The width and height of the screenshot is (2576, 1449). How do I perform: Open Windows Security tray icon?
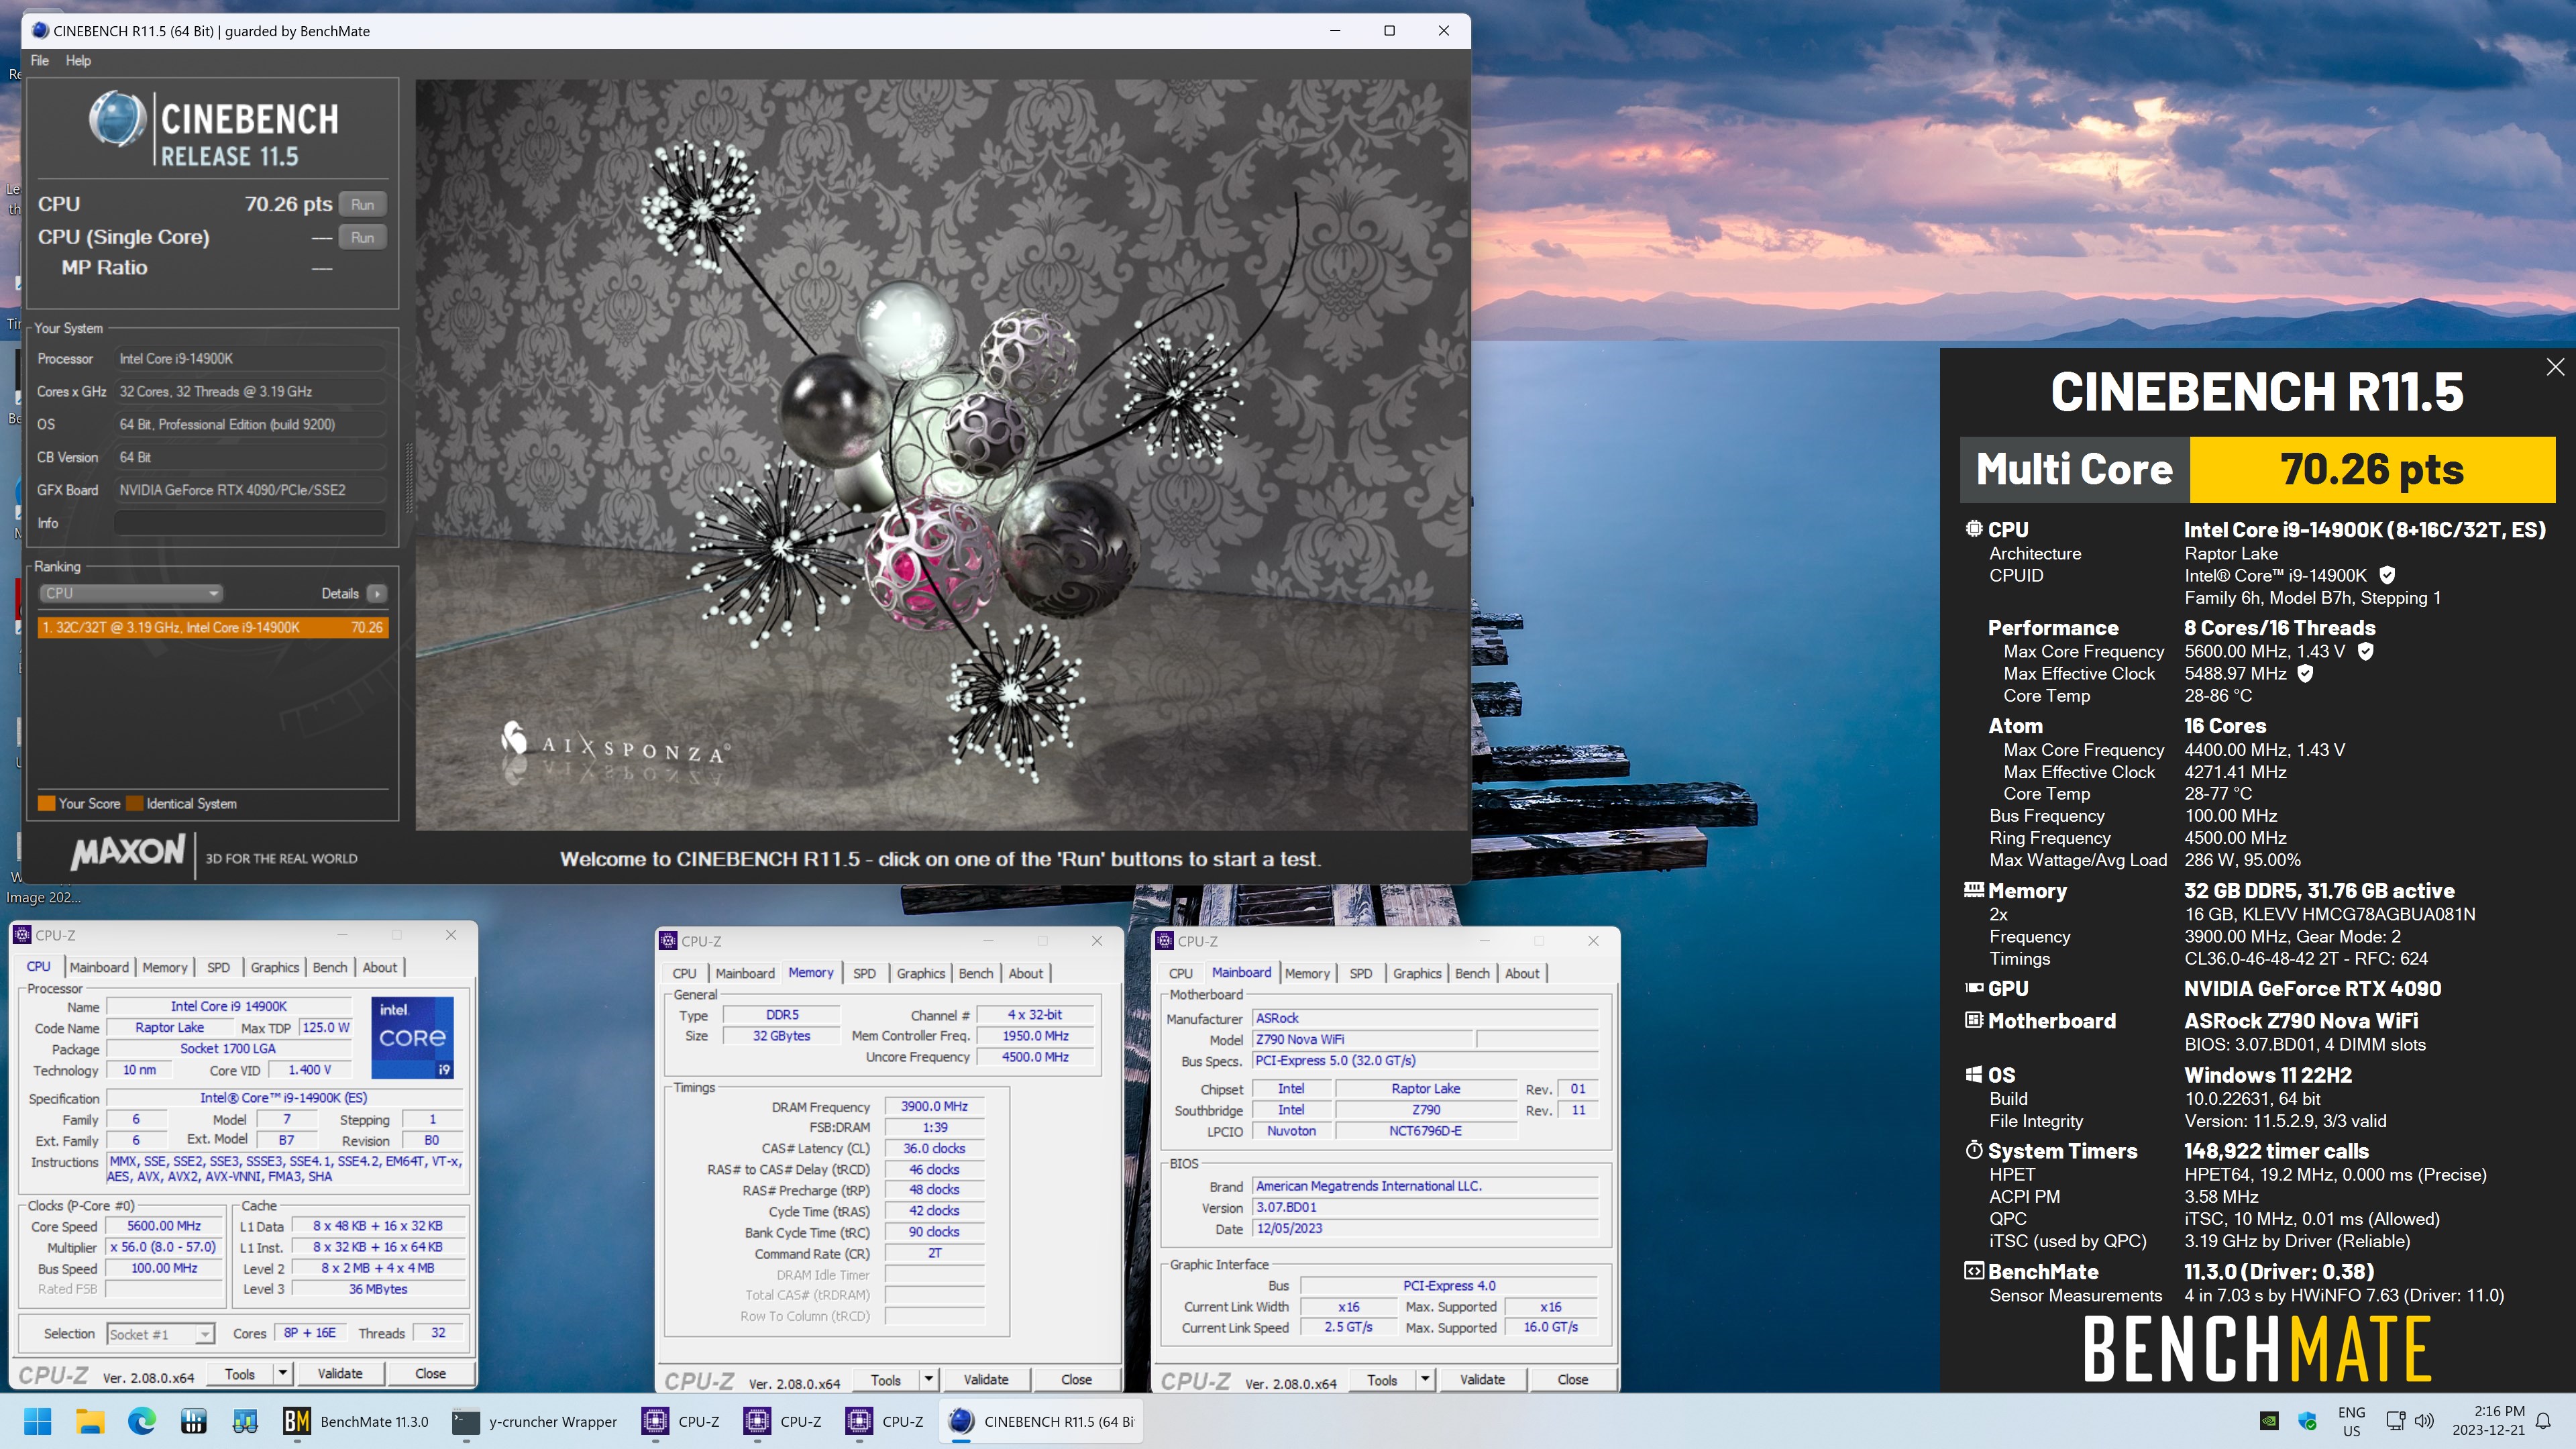click(x=2308, y=1421)
